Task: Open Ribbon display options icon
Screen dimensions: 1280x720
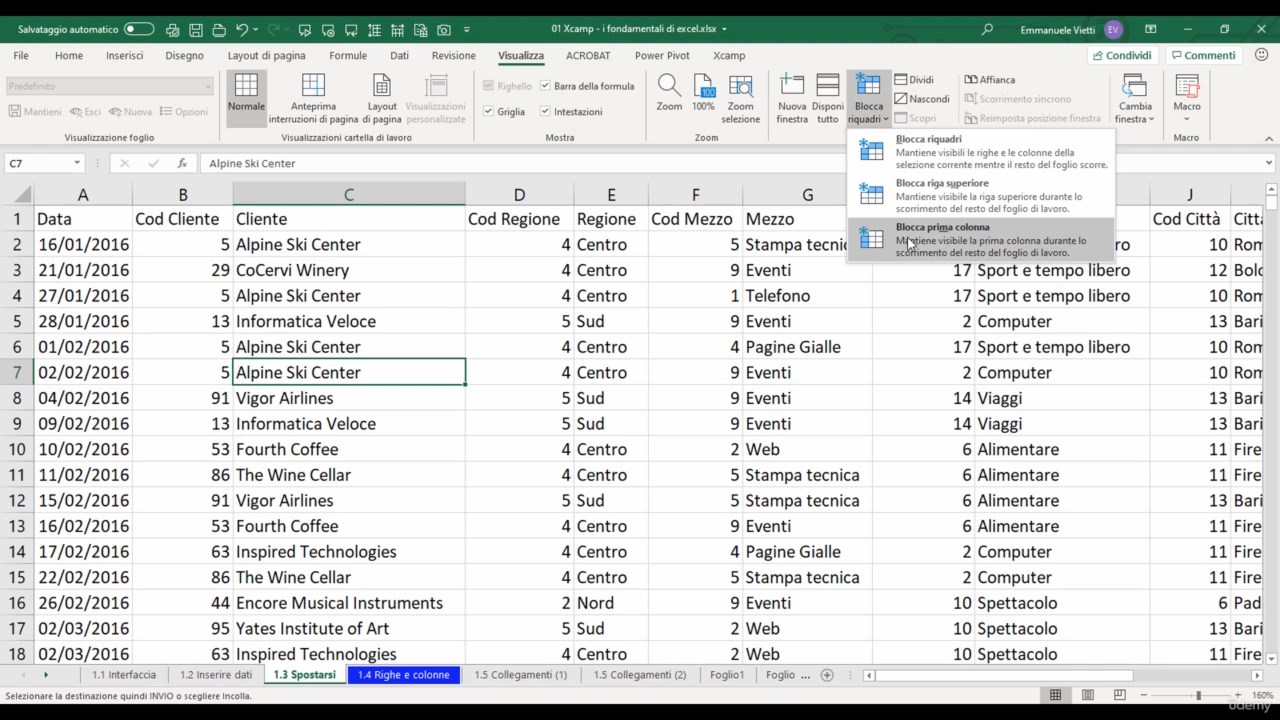Action: click(x=1150, y=30)
